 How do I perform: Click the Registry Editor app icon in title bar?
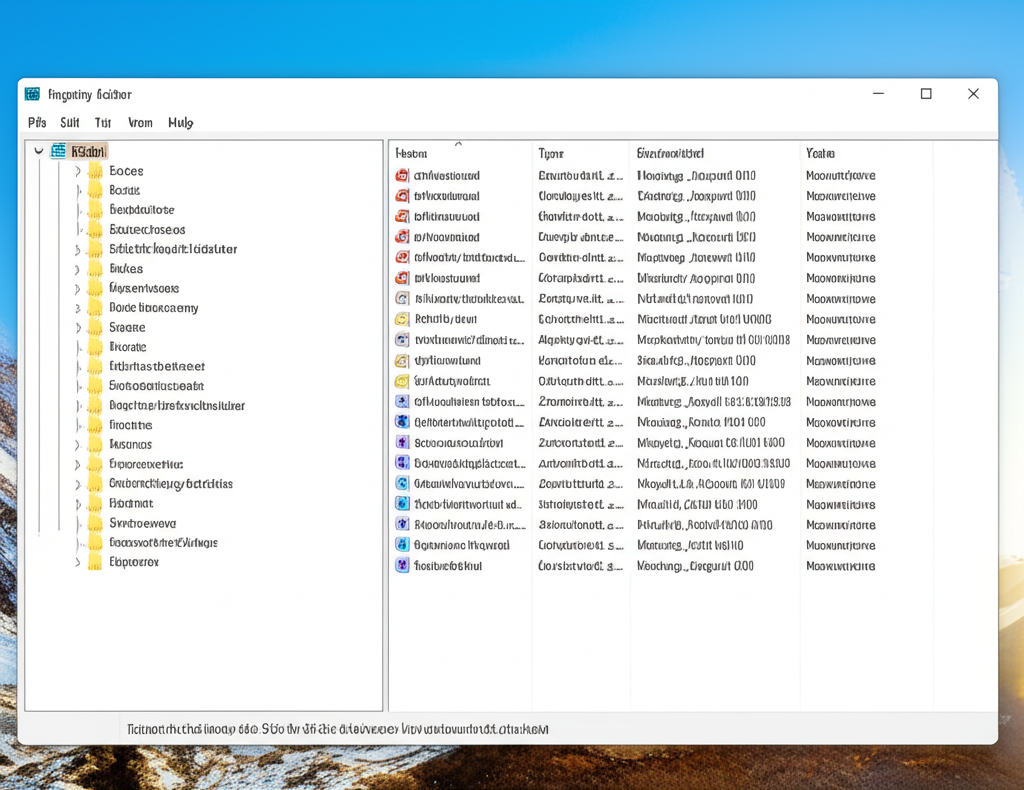pos(33,94)
